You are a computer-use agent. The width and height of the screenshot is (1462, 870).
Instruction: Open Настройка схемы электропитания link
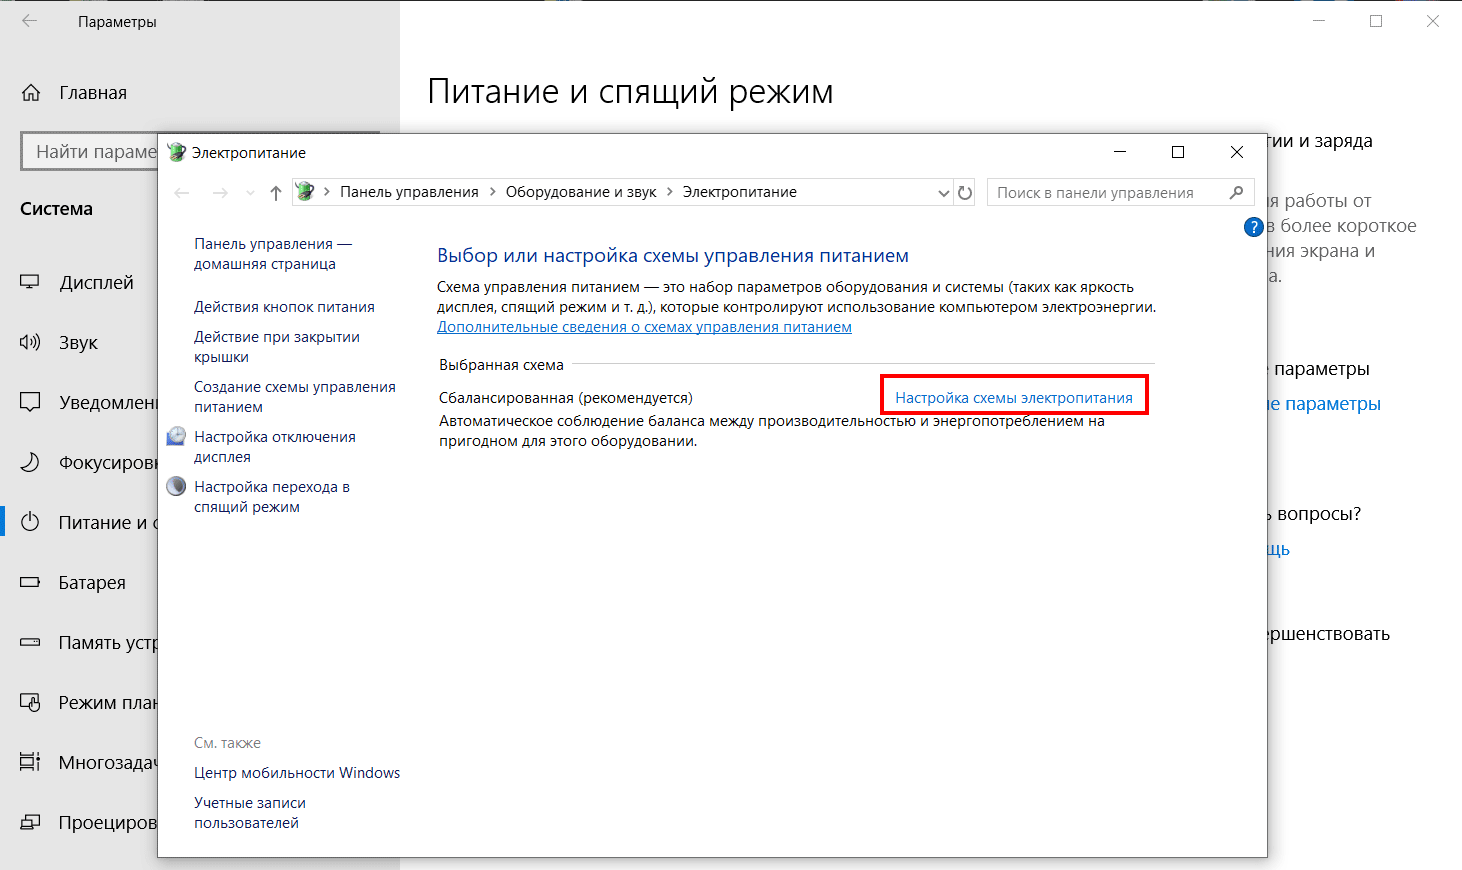[x=1013, y=398]
